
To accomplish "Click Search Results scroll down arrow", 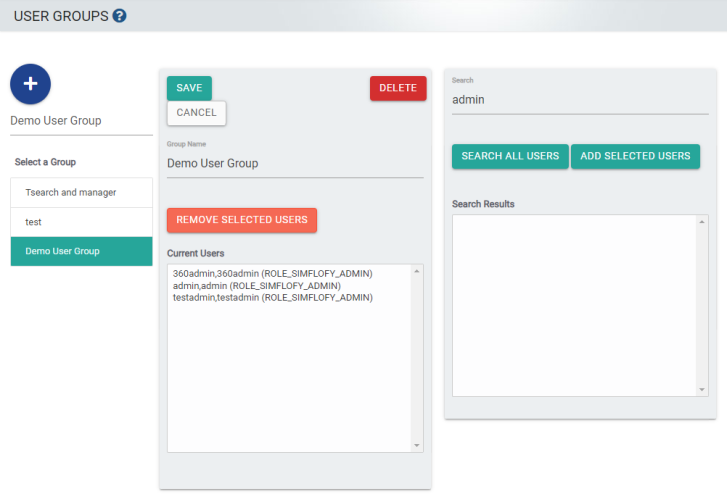I will pos(702,389).
